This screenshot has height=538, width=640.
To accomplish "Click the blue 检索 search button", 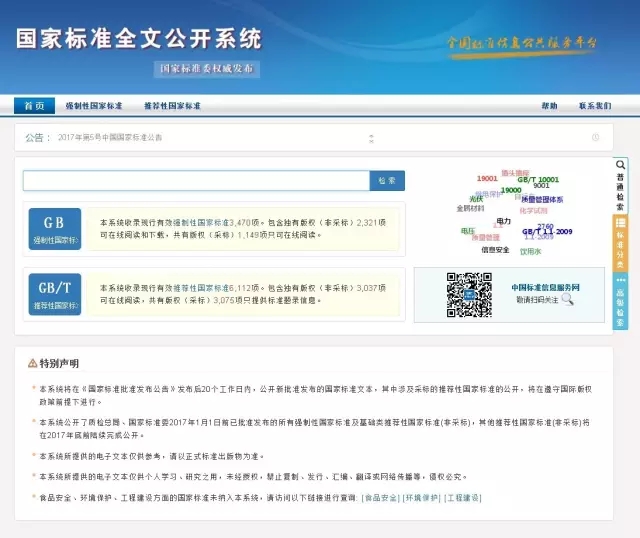I will [387, 180].
